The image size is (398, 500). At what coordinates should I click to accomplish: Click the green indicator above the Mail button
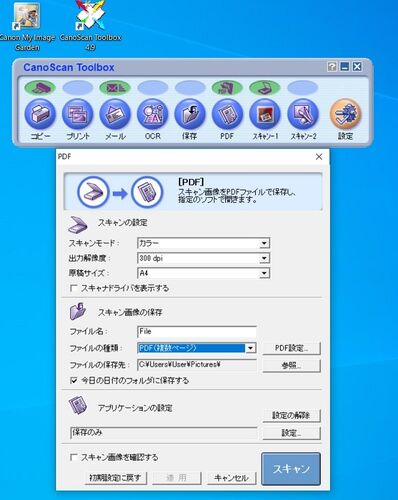pyautogui.click(x=115, y=88)
